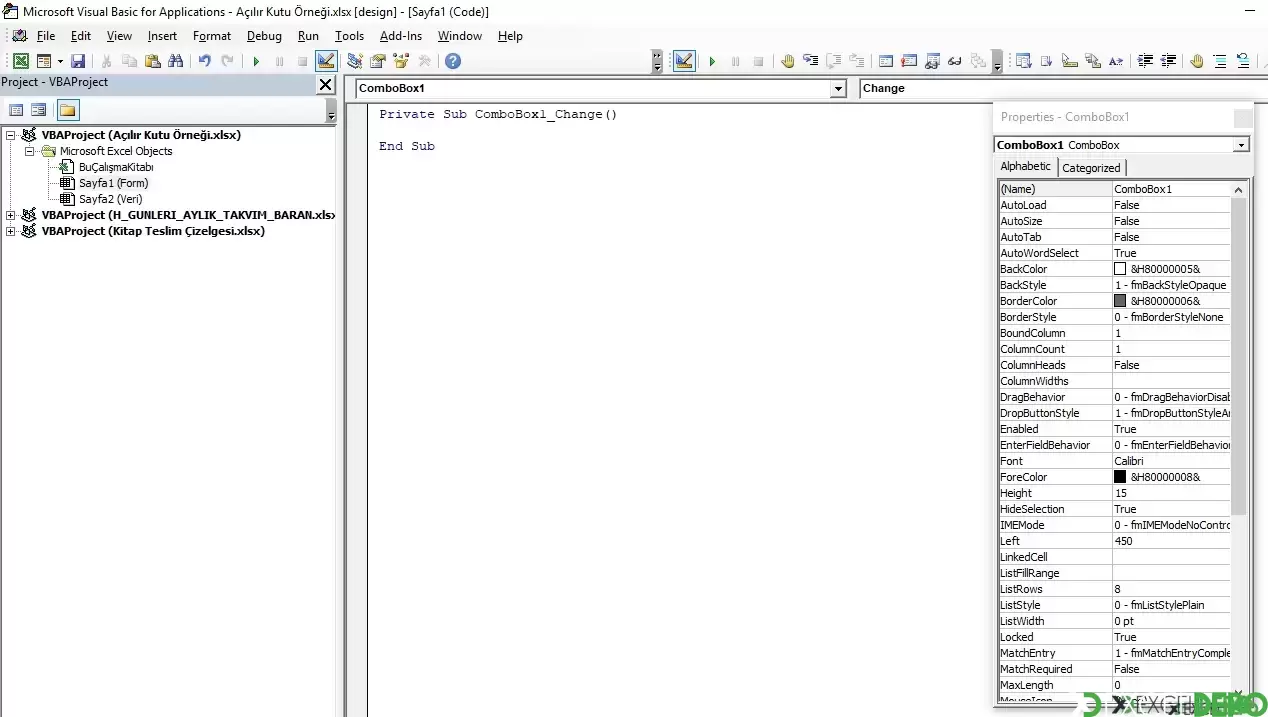Click the BorderColor gray color swatch
The width and height of the screenshot is (1268, 717).
tap(1120, 301)
